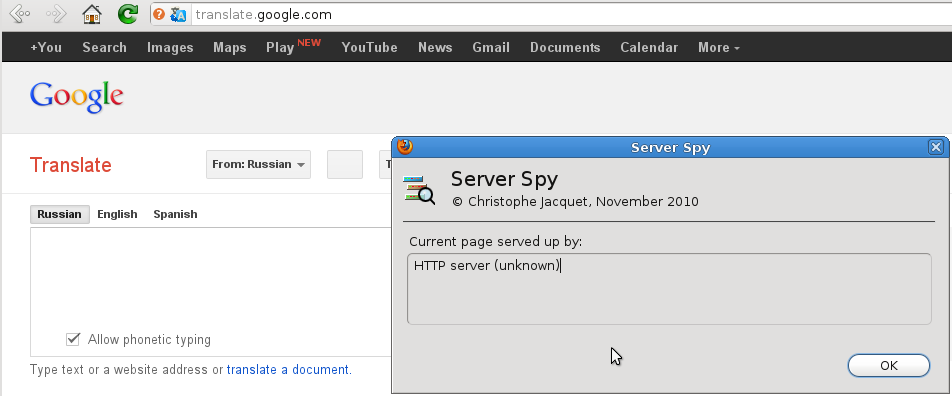Click the Firefox icon in Server Spy title bar

pyautogui.click(x=405, y=147)
